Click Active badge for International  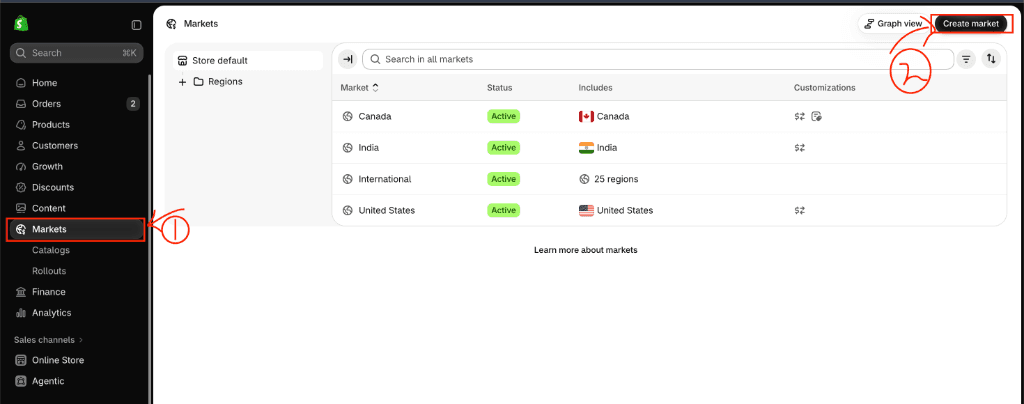(504, 179)
